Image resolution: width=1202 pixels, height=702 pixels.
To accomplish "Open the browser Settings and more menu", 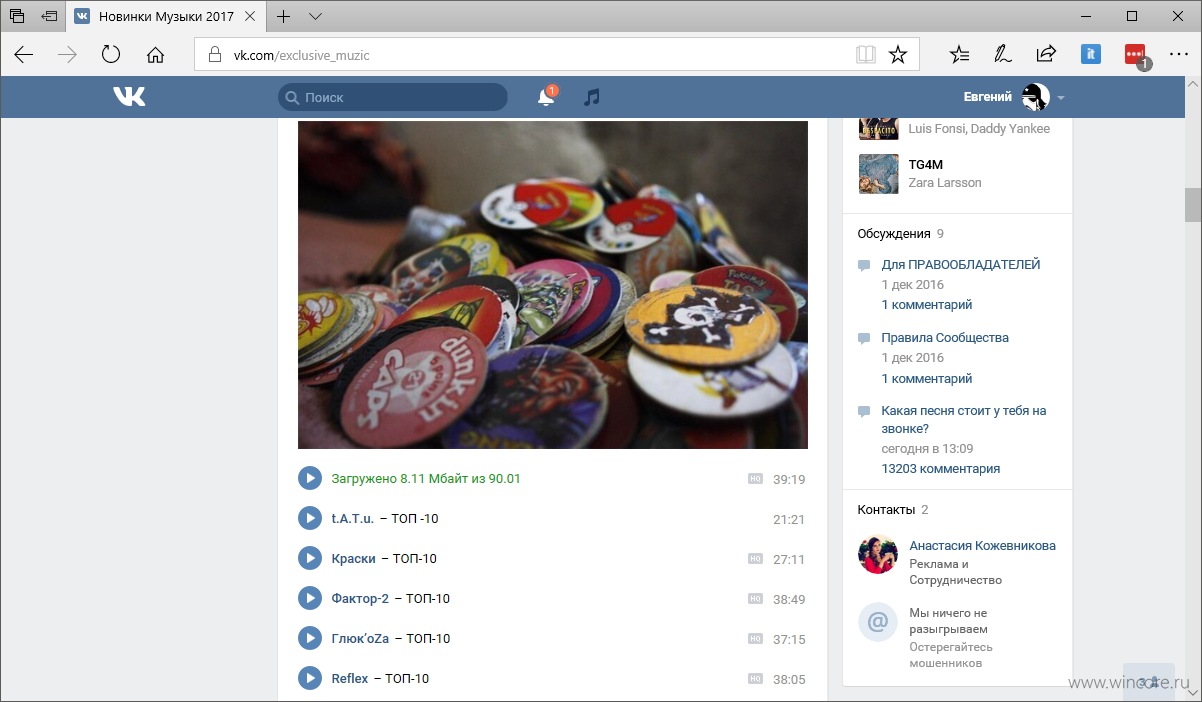I will click(1178, 55).
